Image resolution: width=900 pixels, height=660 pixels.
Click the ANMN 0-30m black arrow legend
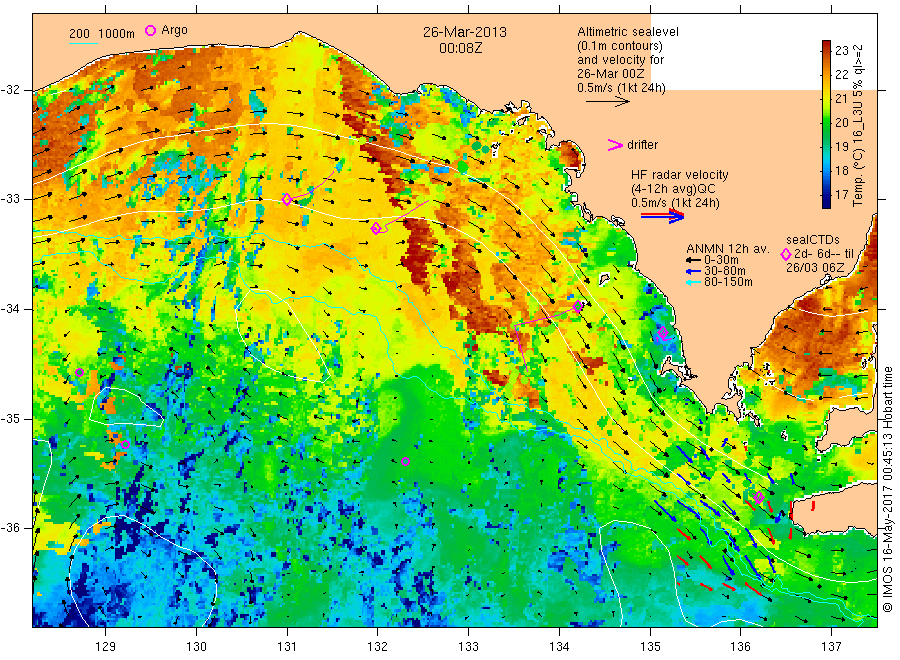click(x=694, y=261)
